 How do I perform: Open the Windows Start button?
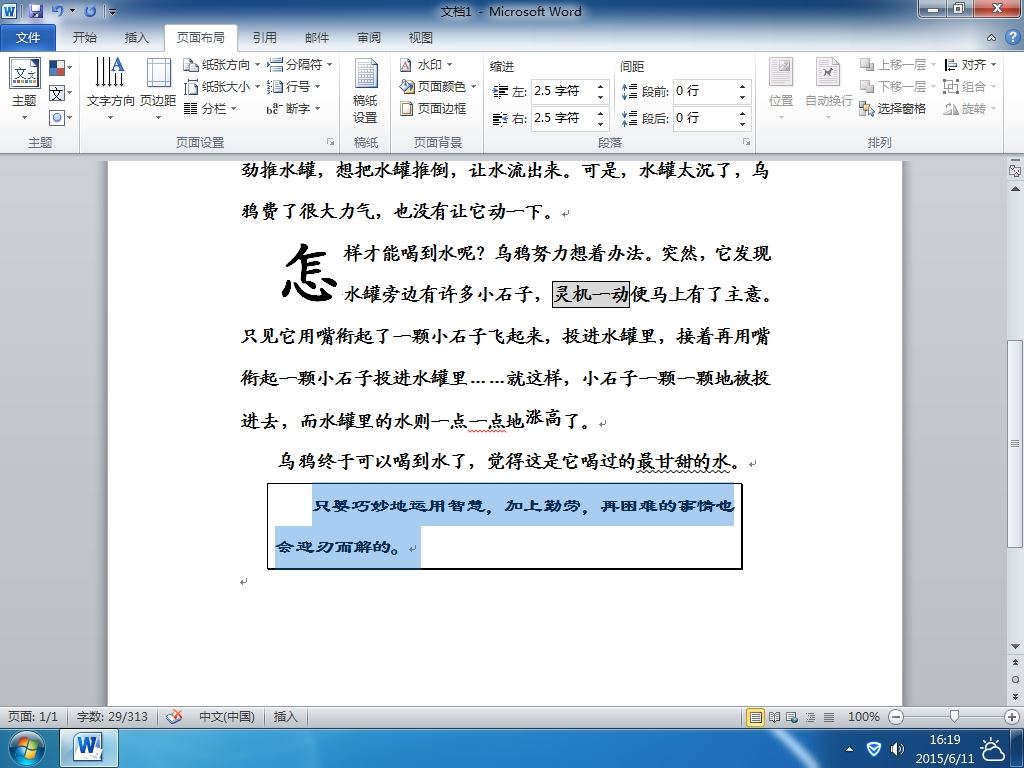pos(26,748)
